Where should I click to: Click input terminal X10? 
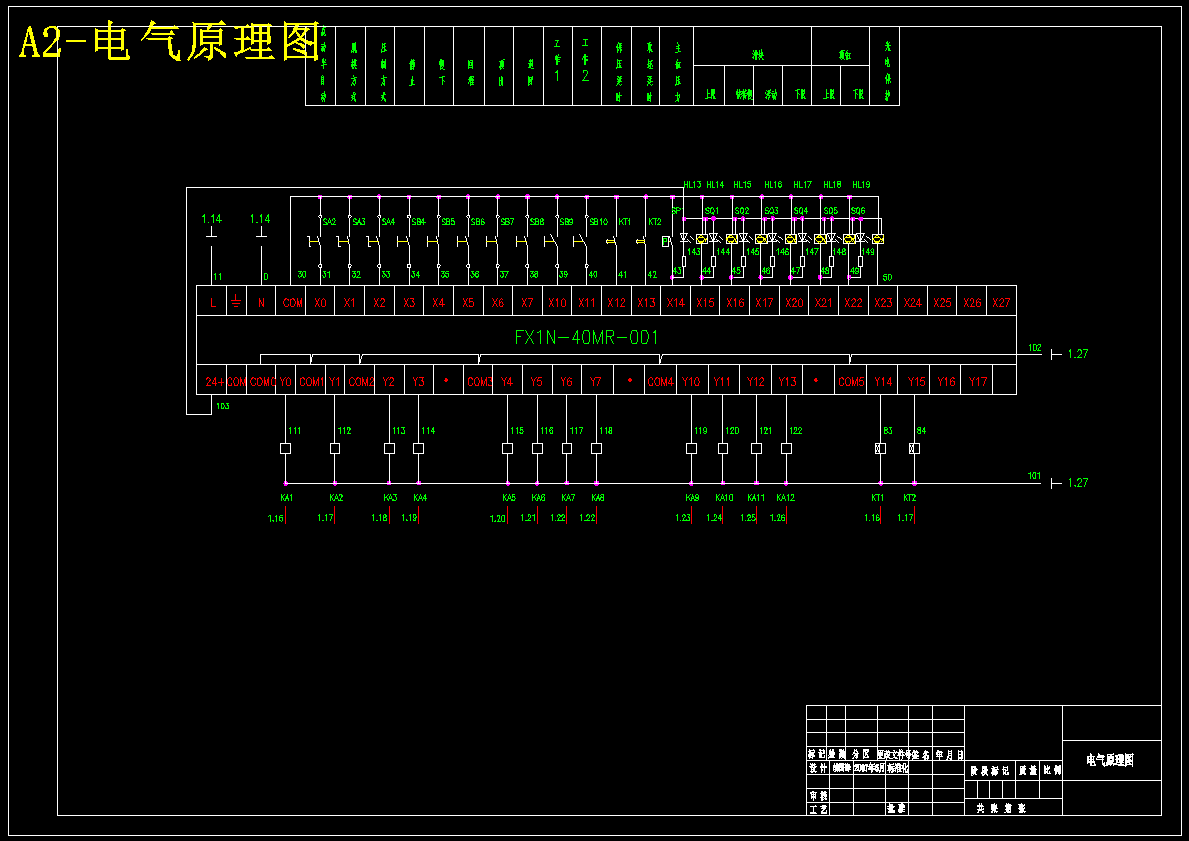[x=557, y=303]
